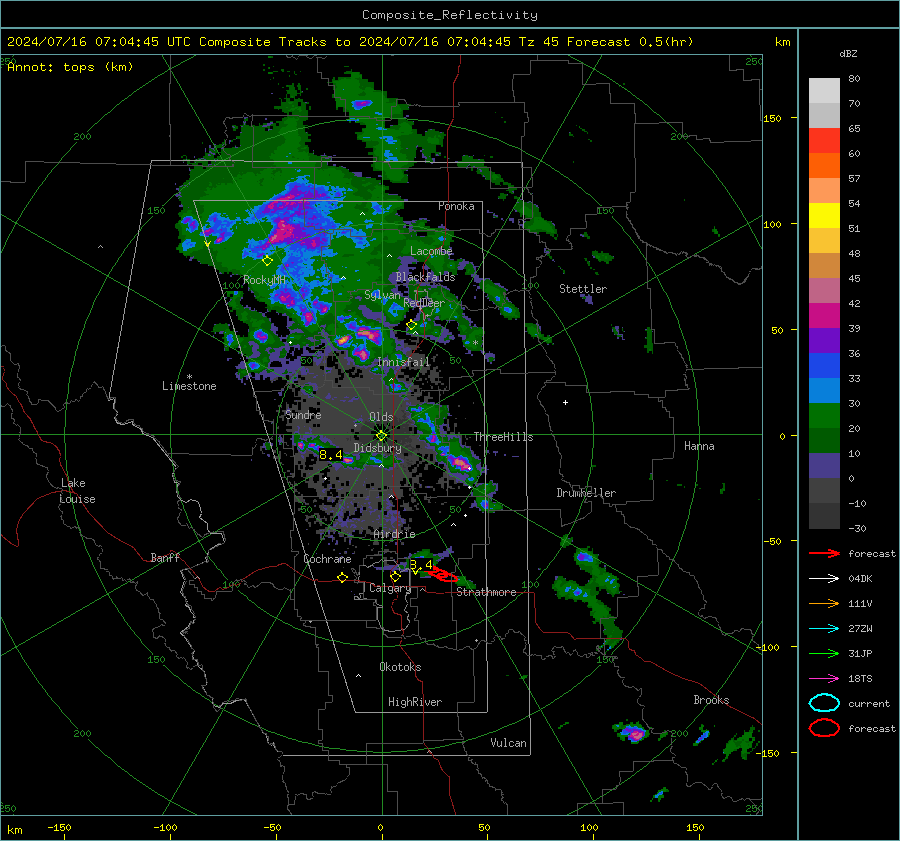Click the 'Innisfail' map label

coord(403,362)
